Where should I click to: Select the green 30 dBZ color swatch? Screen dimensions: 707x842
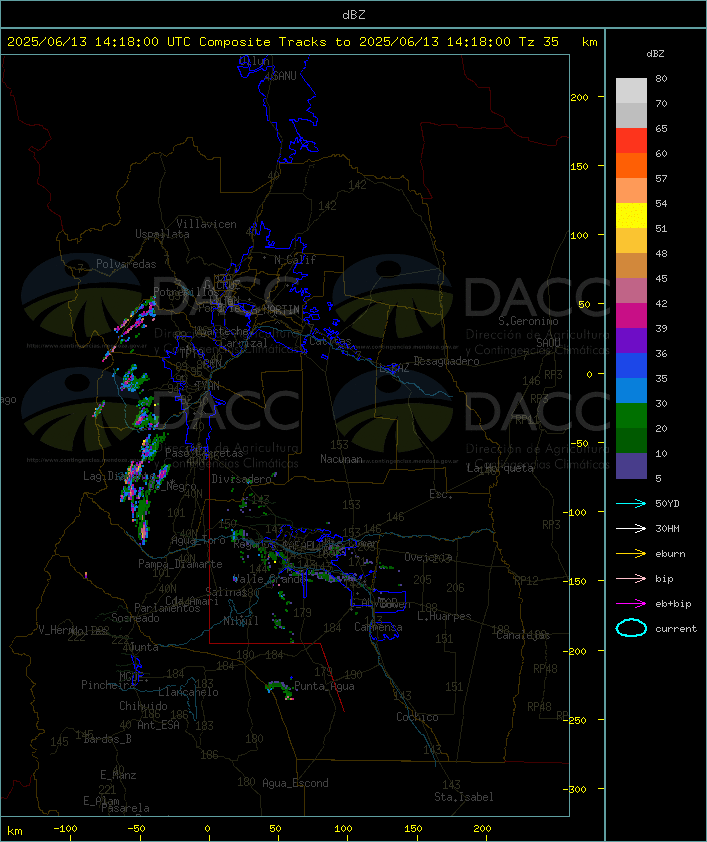coord(631,416)
